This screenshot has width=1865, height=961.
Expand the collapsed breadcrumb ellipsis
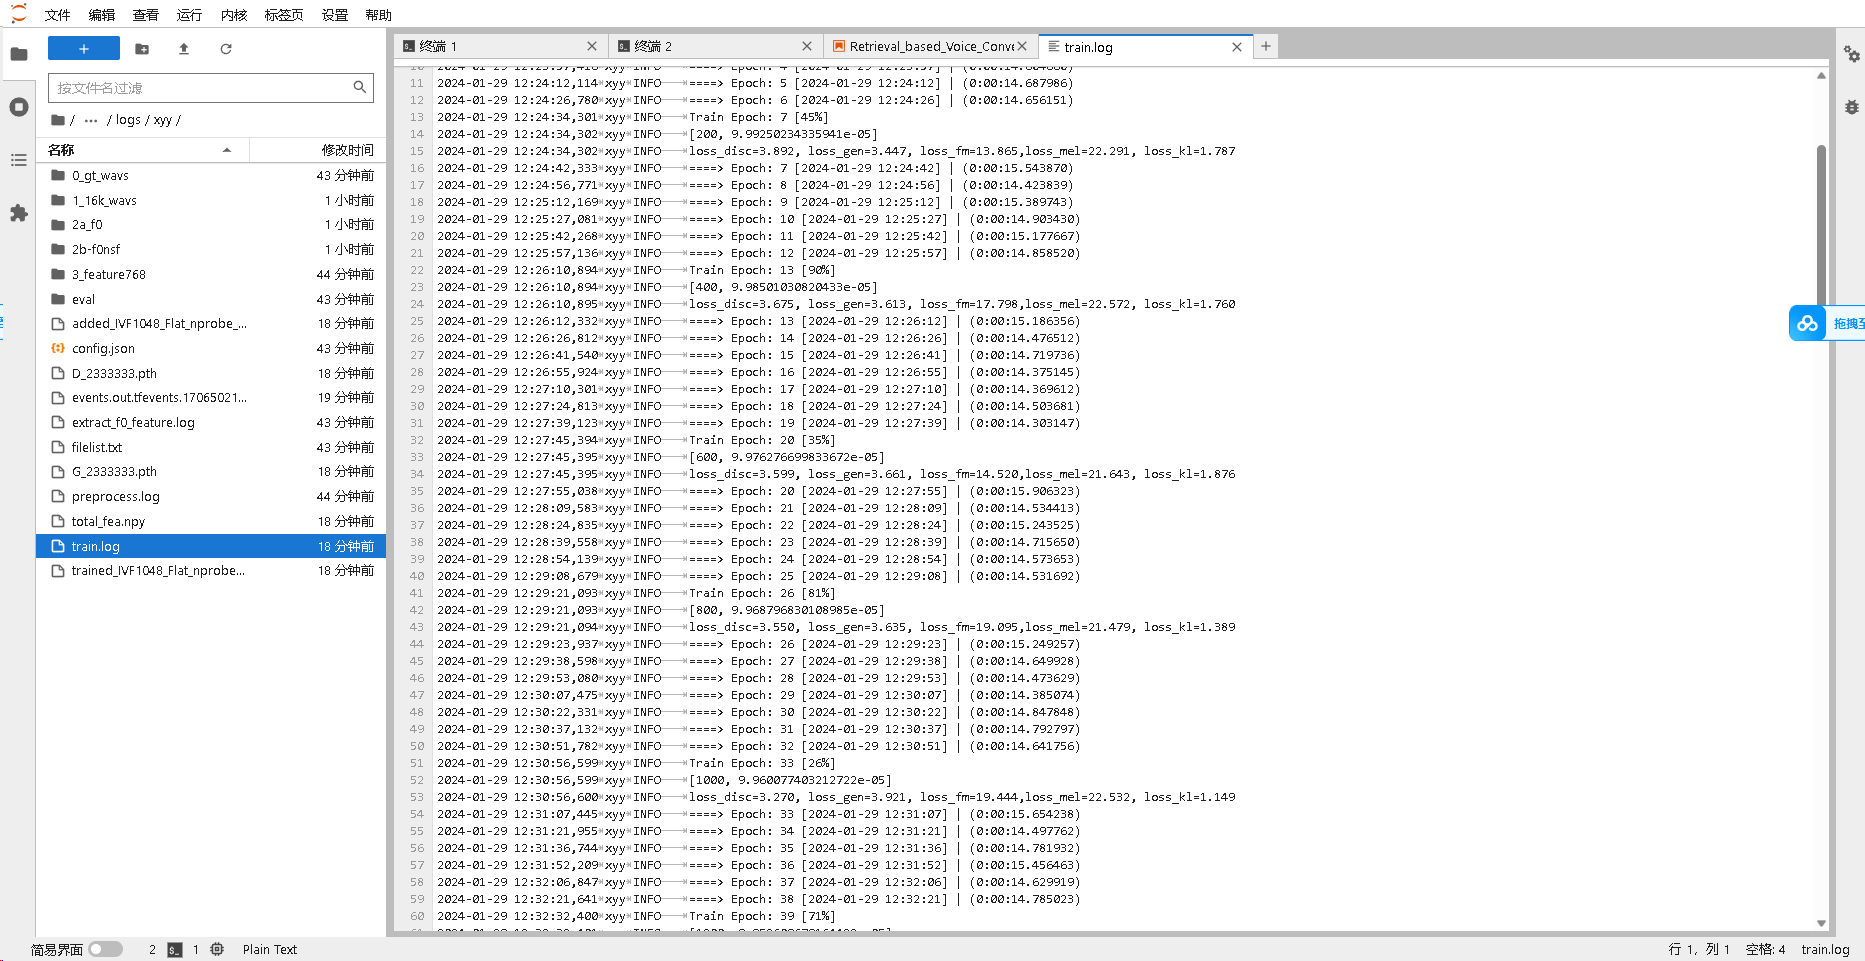point(91,120)
